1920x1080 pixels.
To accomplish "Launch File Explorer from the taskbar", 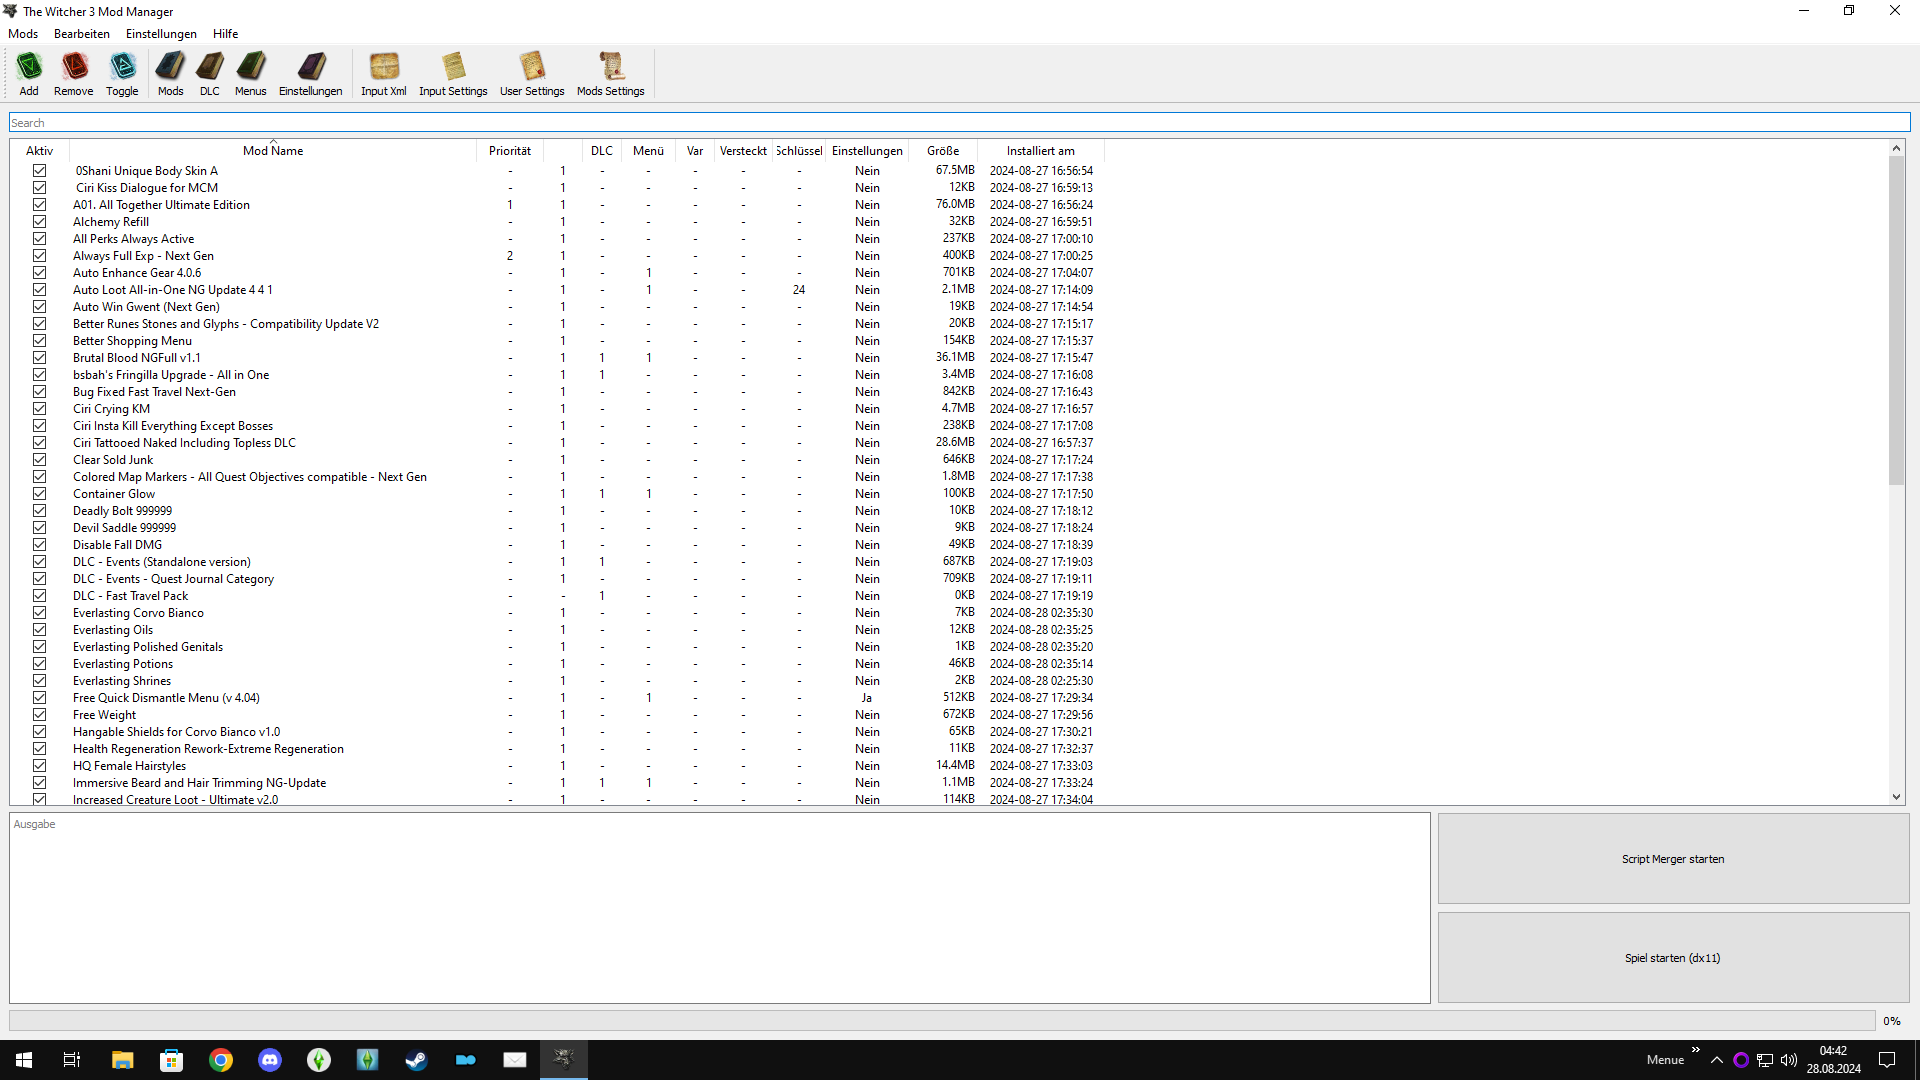I will (122, 1060).
